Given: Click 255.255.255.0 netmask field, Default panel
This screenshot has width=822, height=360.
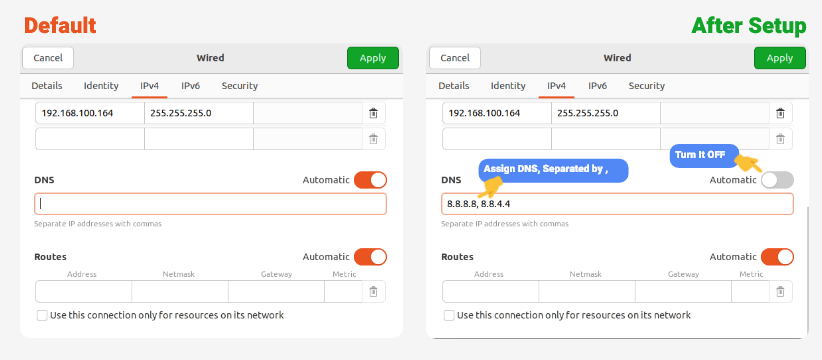Looking at the screenshot, I should (199, 113).
